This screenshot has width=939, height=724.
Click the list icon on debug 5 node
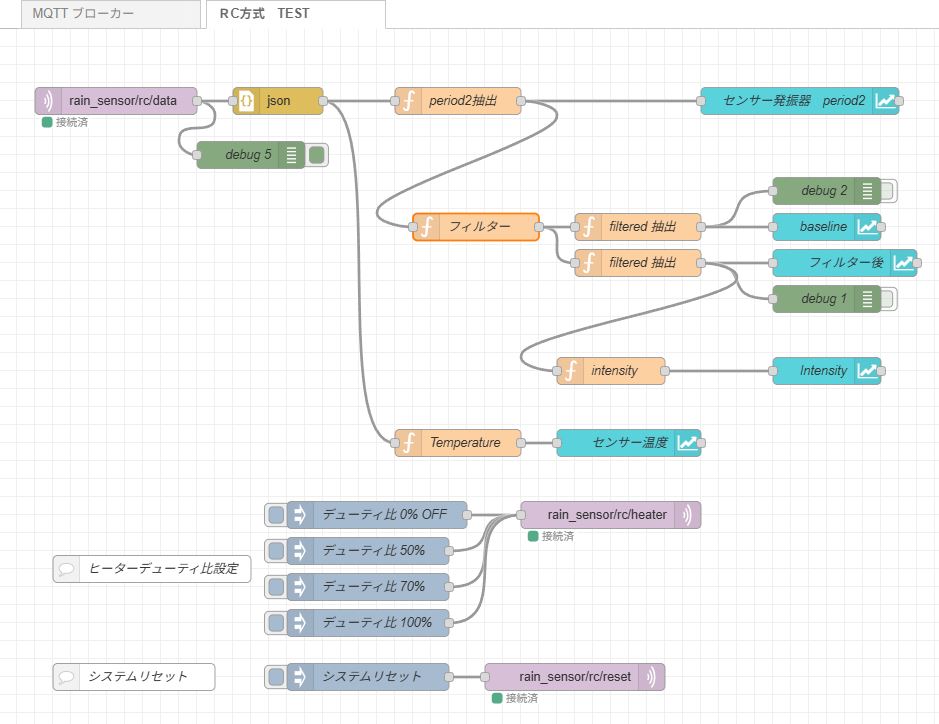point(291,155)
